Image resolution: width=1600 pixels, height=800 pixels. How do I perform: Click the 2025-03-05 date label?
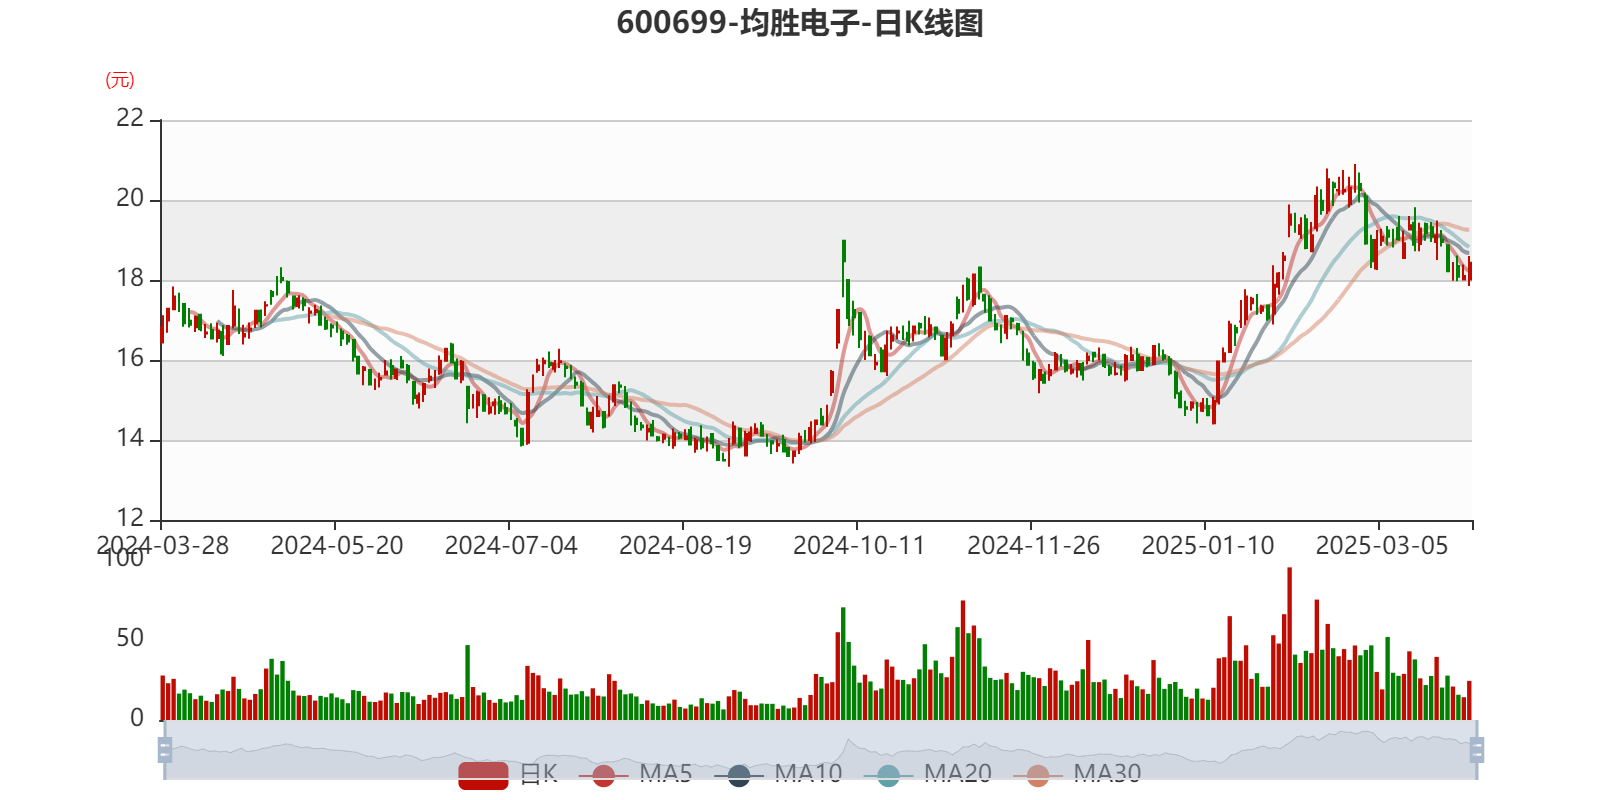click(x=1382, y=546)
